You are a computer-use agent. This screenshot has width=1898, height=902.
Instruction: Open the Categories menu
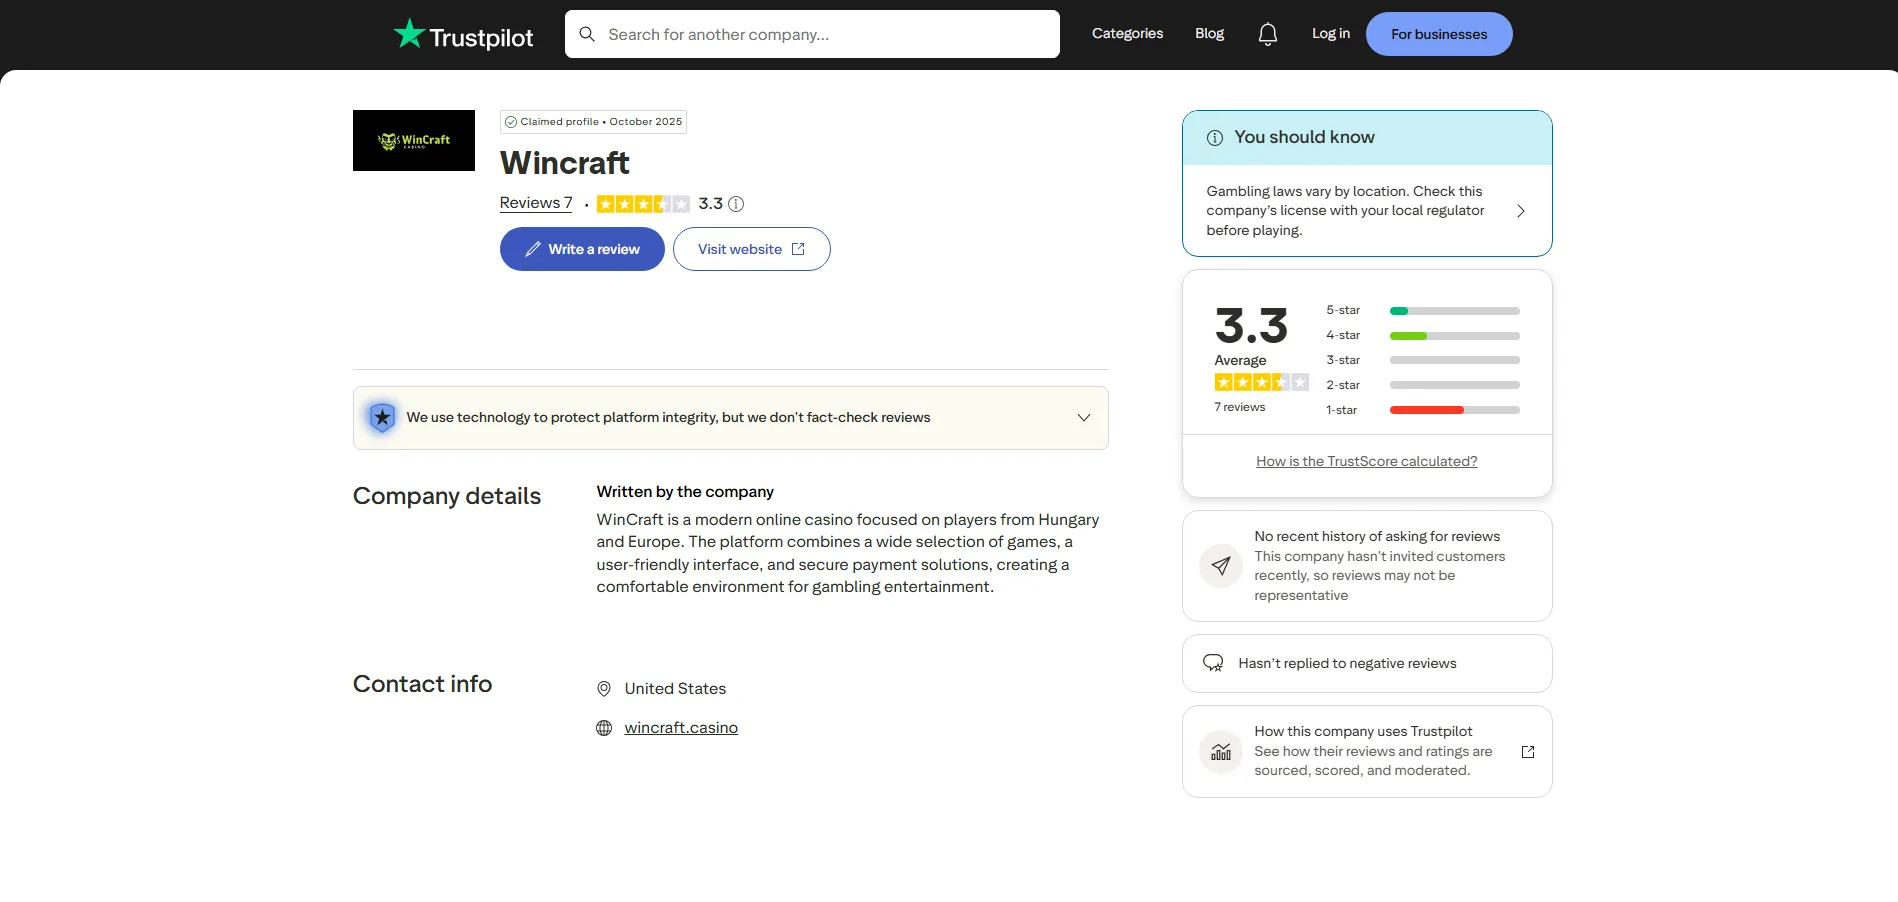[1127, 33]
